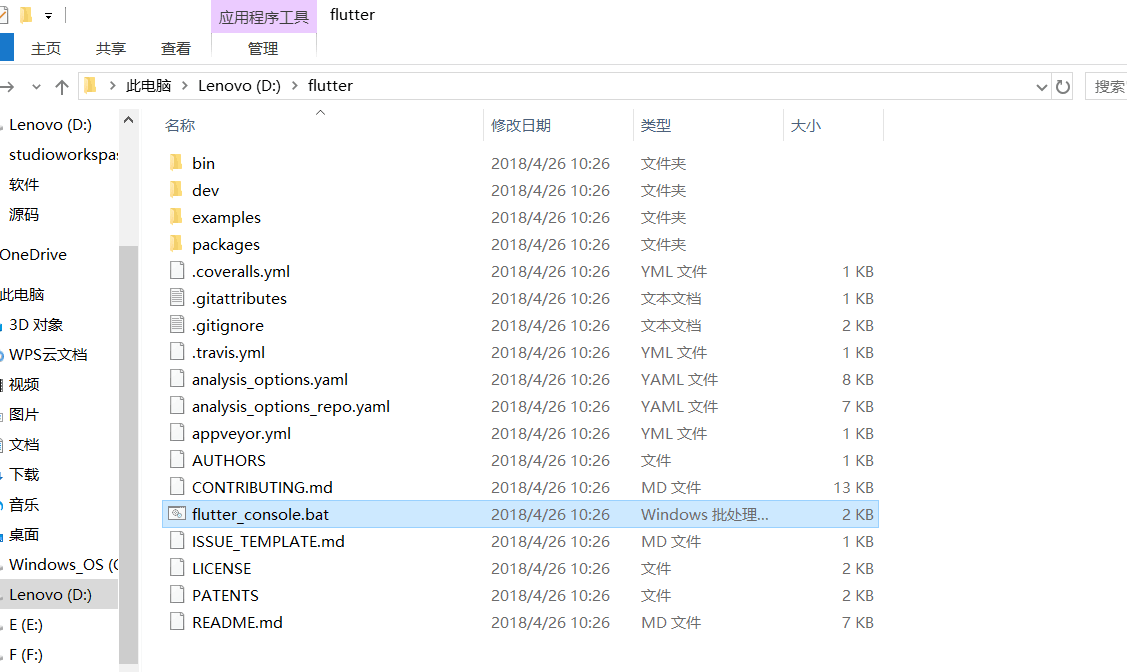Select 下载 in navigation pane

[24, 475]
